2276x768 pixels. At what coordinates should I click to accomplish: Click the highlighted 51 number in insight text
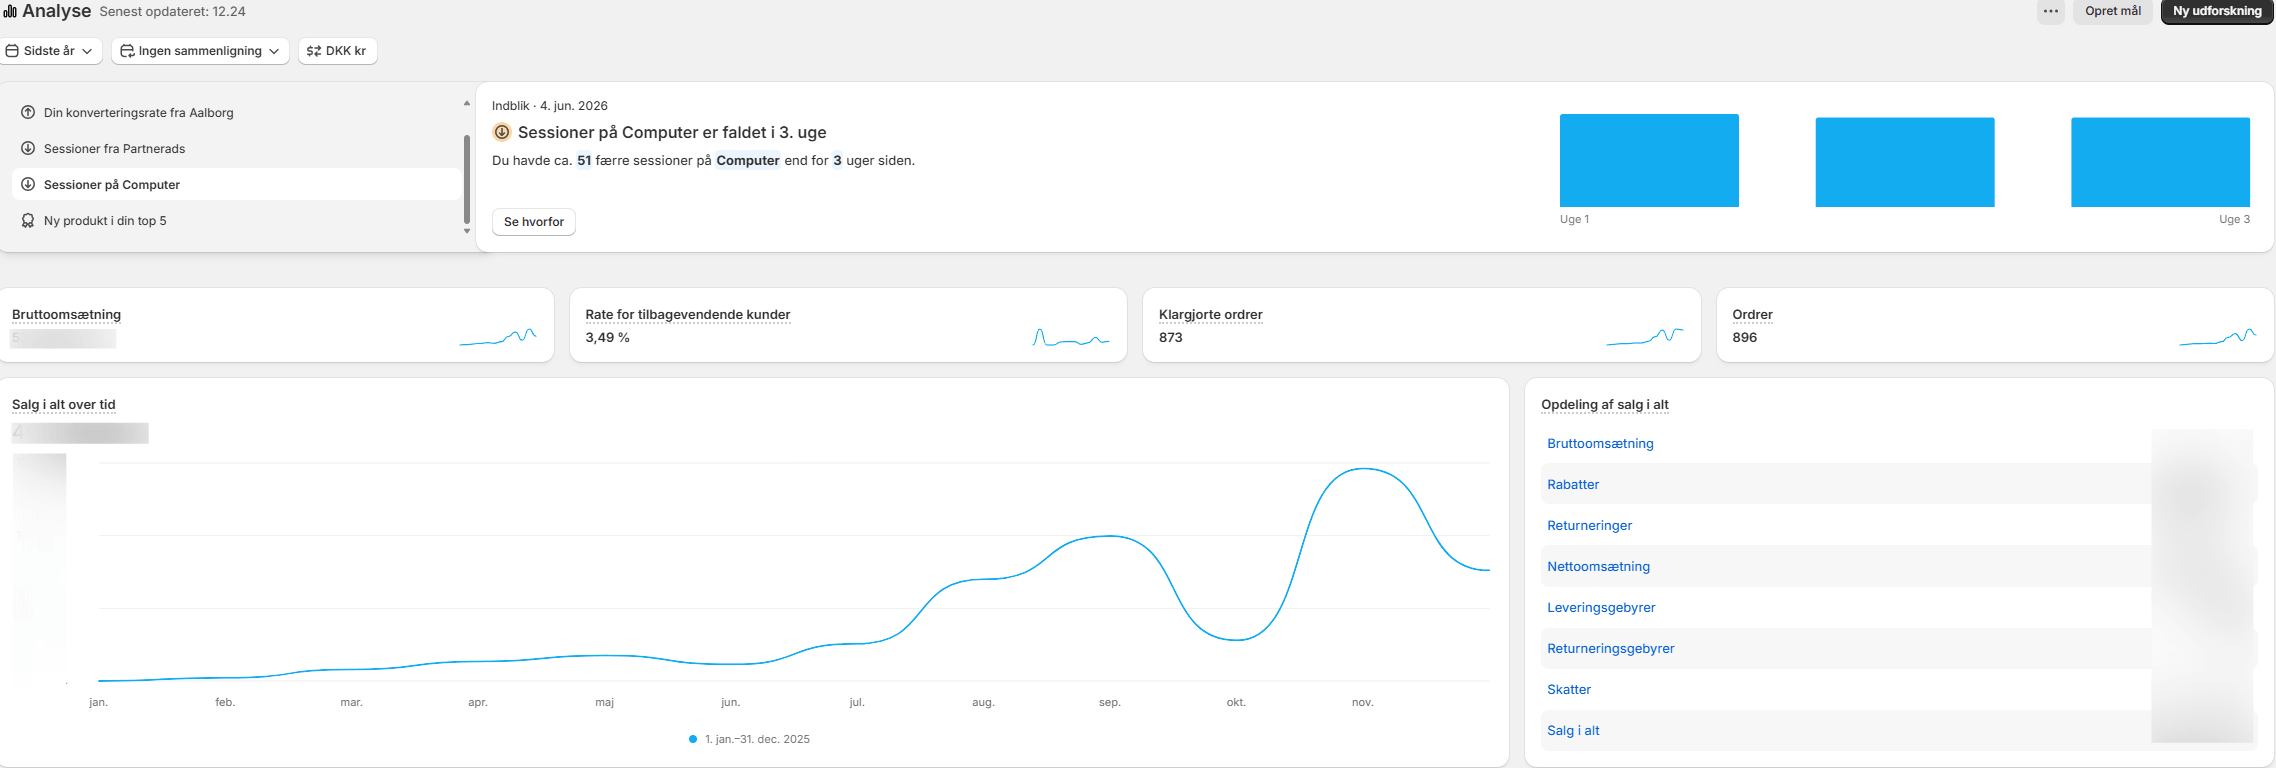(x=584, y=161)
